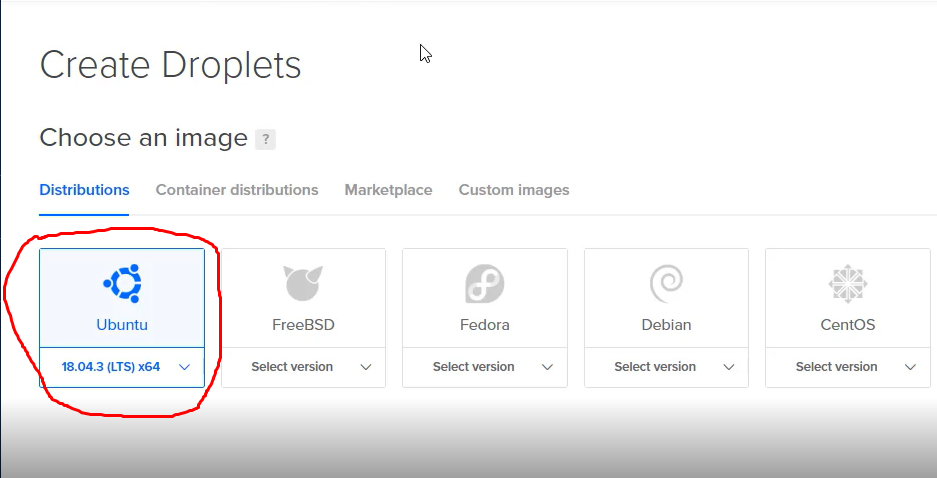Viewport: 937px width, 478px height.
Task: Click the Debian distribution name label
Action: coord(666,325)
